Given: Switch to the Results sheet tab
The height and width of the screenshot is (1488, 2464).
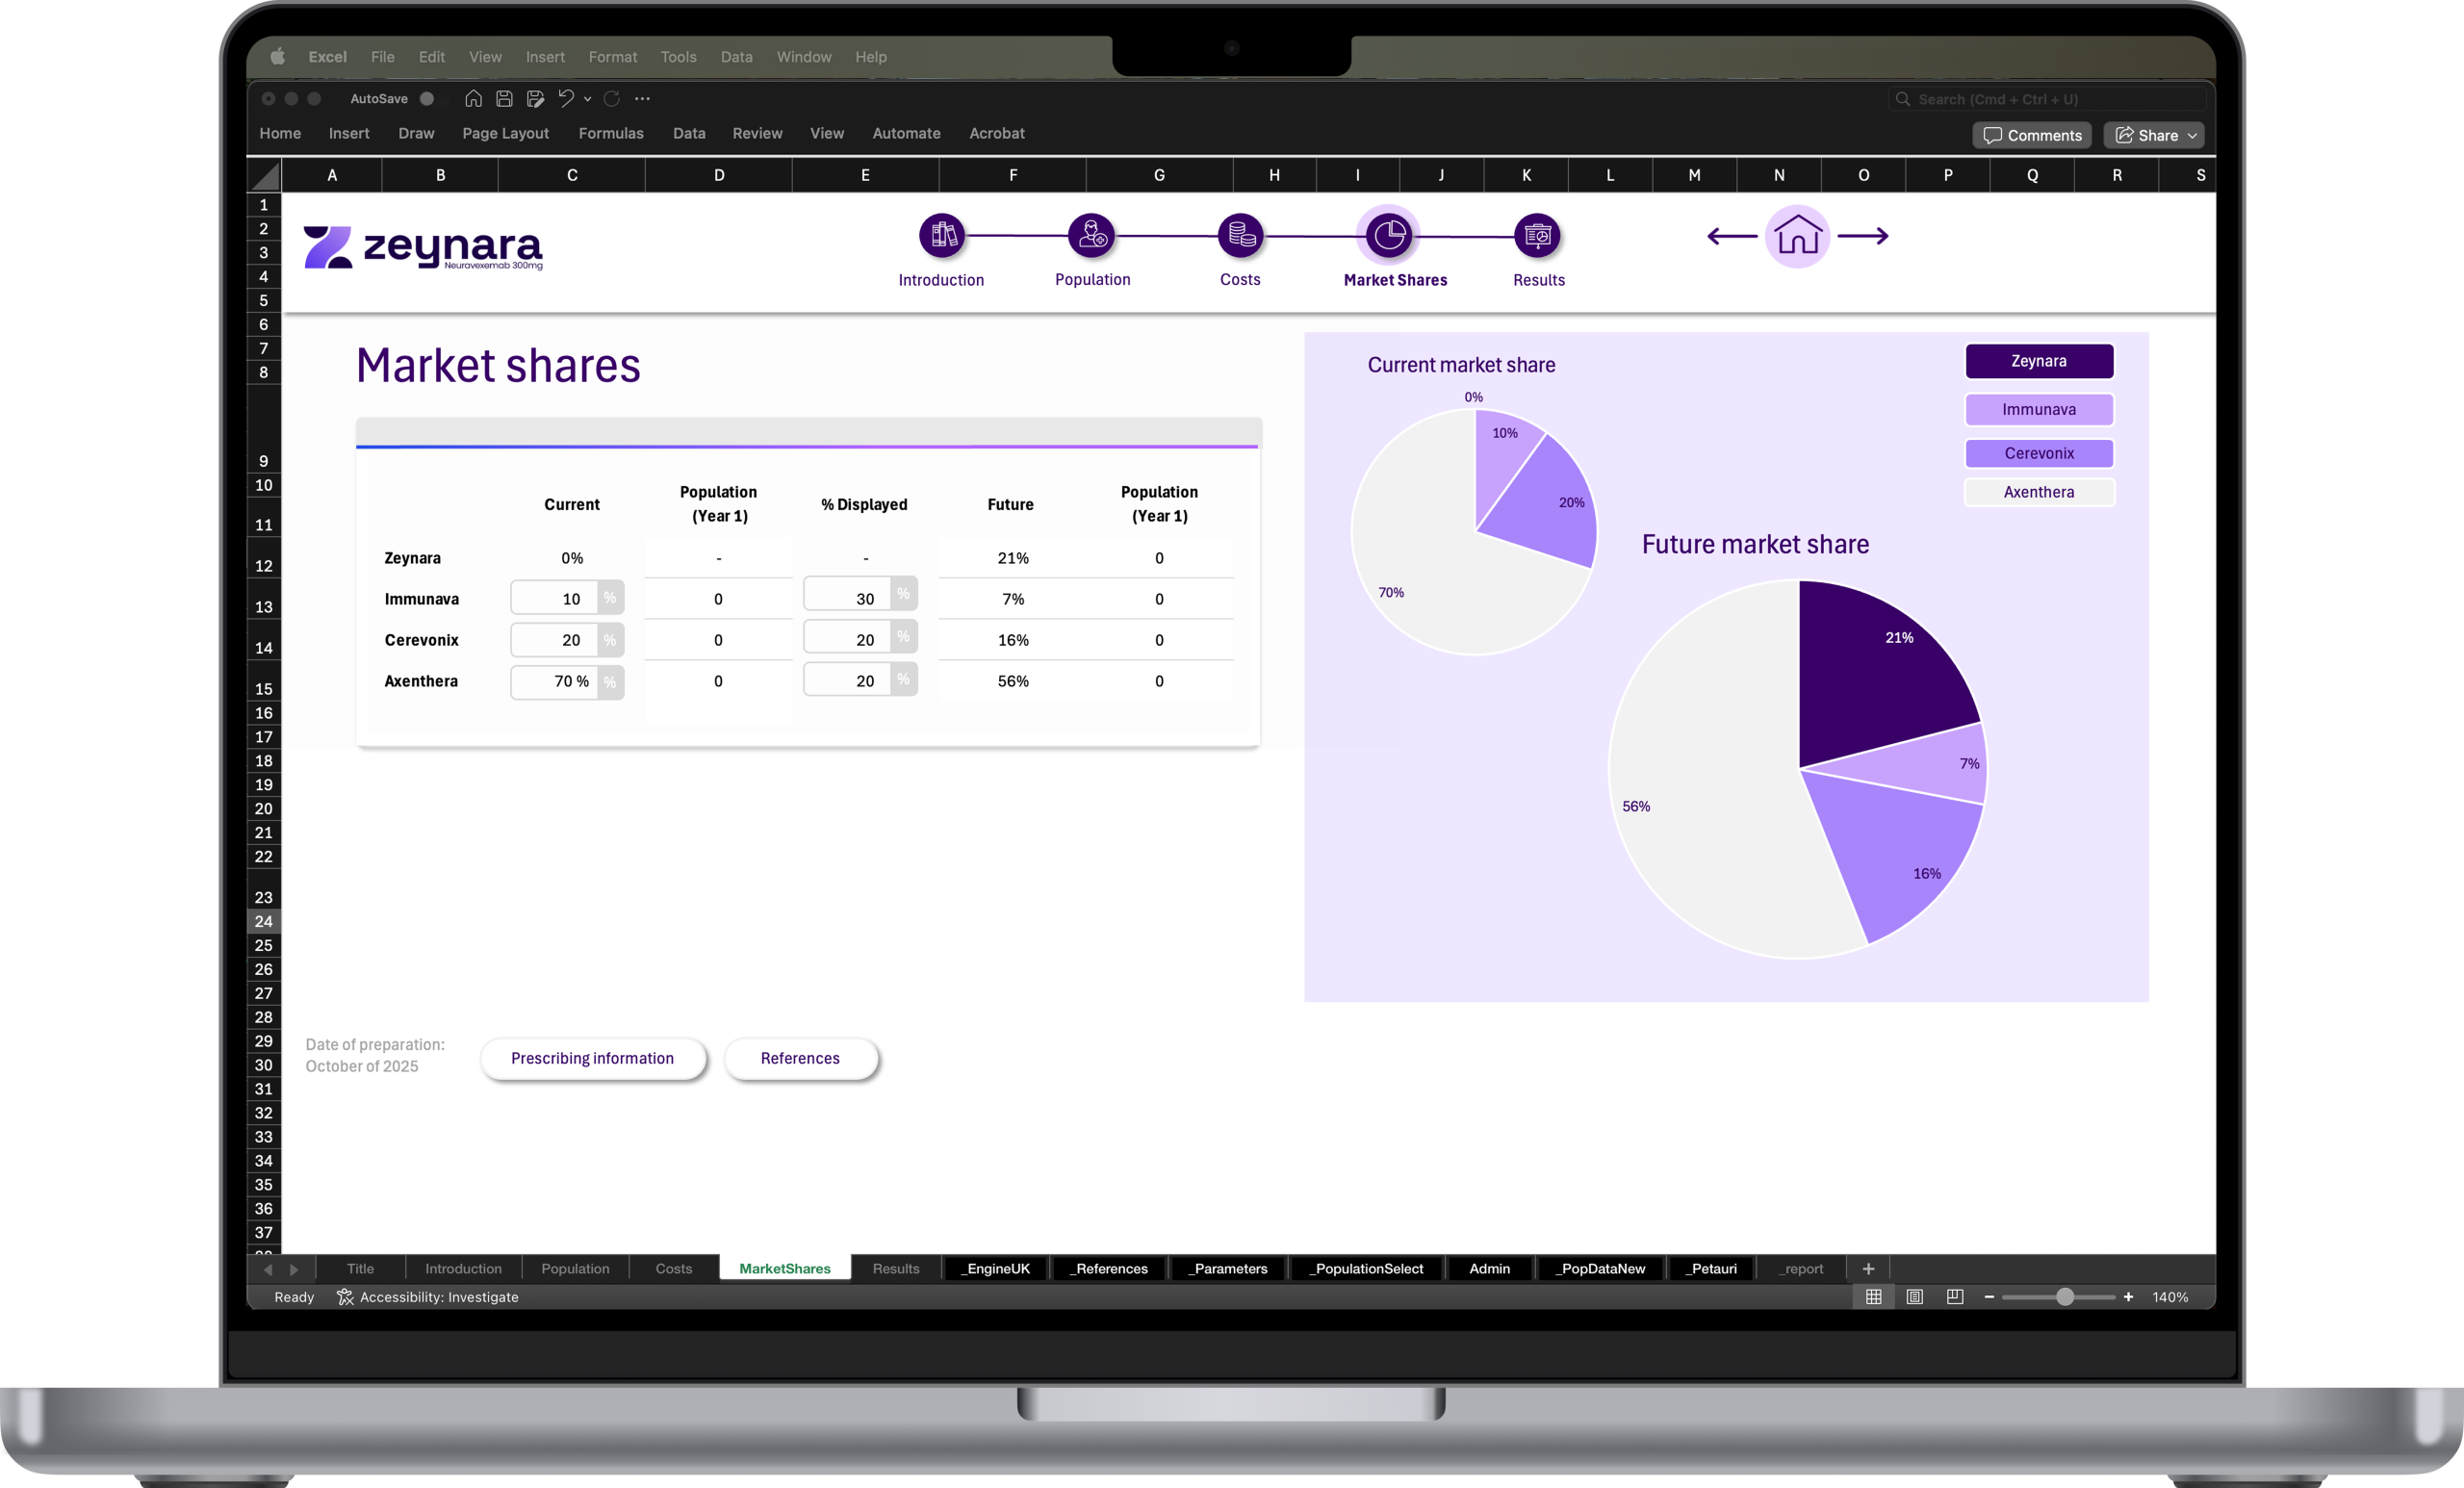Looking at the screenshot, I should (895, 1268).
